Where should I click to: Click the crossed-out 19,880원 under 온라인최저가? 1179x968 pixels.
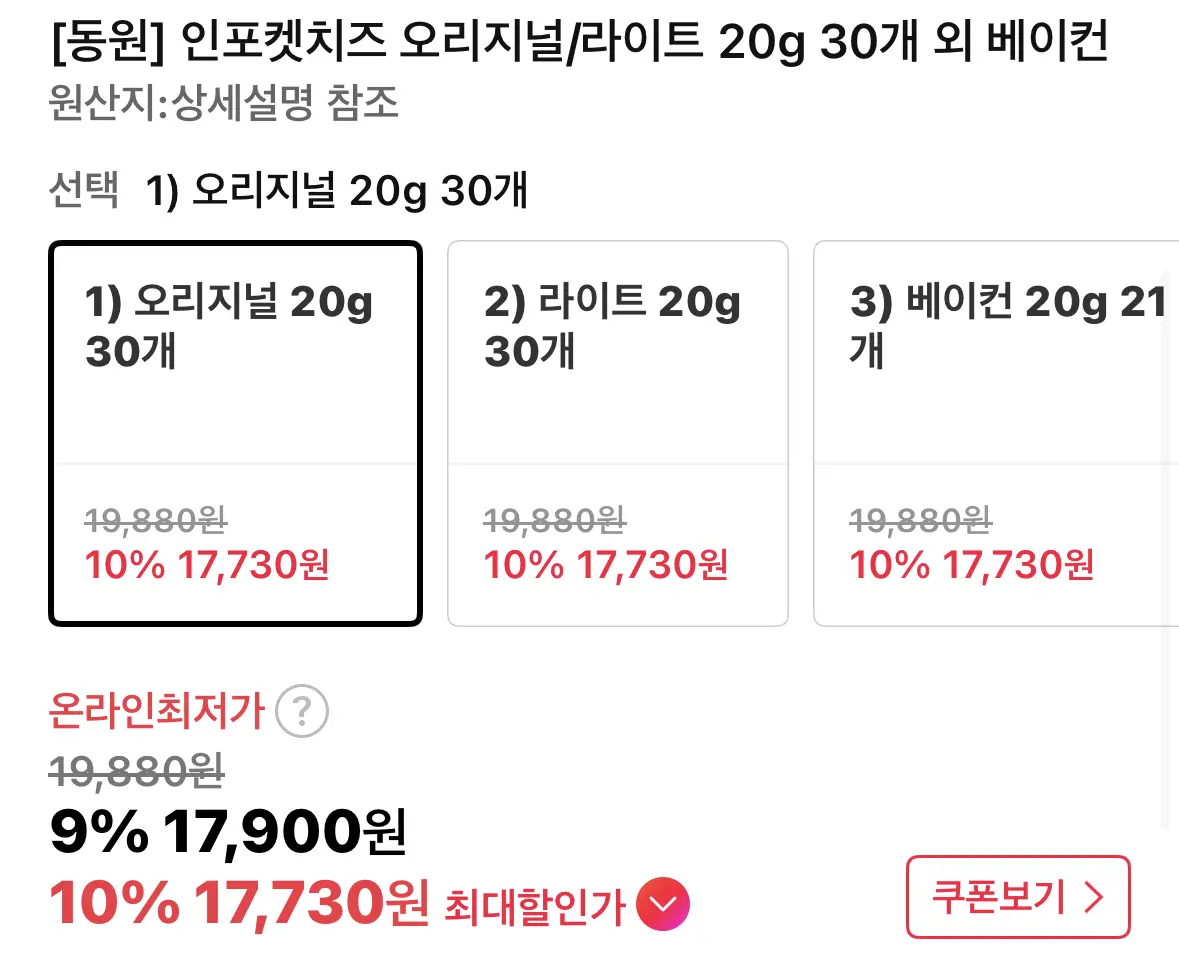click(136, 771)
